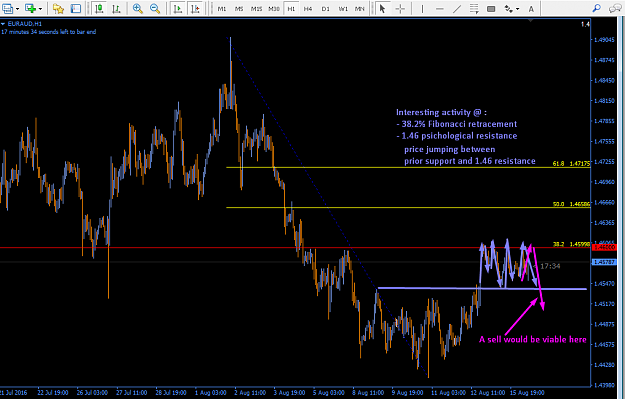Click the blue current price tag

tap(604, 262)
